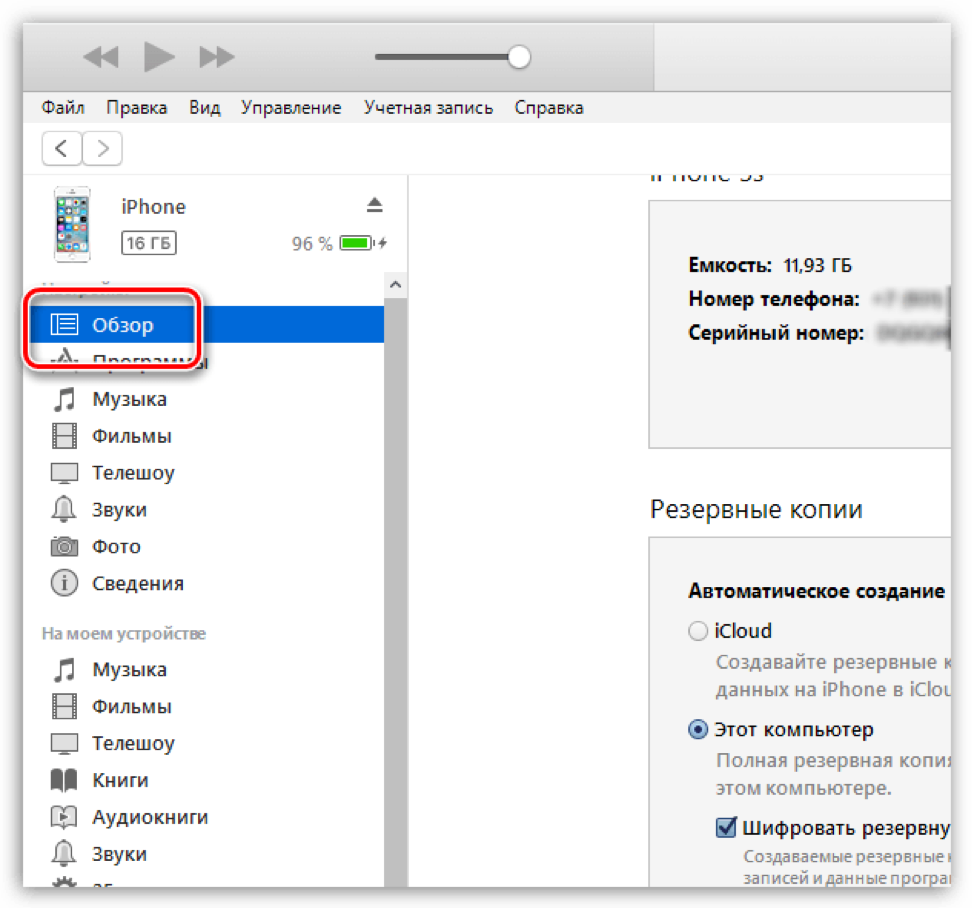Click the Обзор list icon
Screen dimensions: 972x908
pos(64,324)
